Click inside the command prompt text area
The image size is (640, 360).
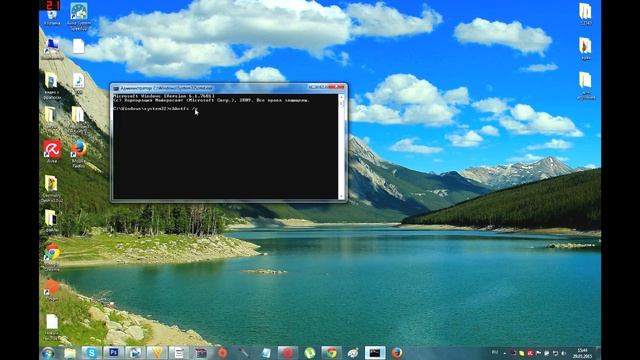pos(226,147)
